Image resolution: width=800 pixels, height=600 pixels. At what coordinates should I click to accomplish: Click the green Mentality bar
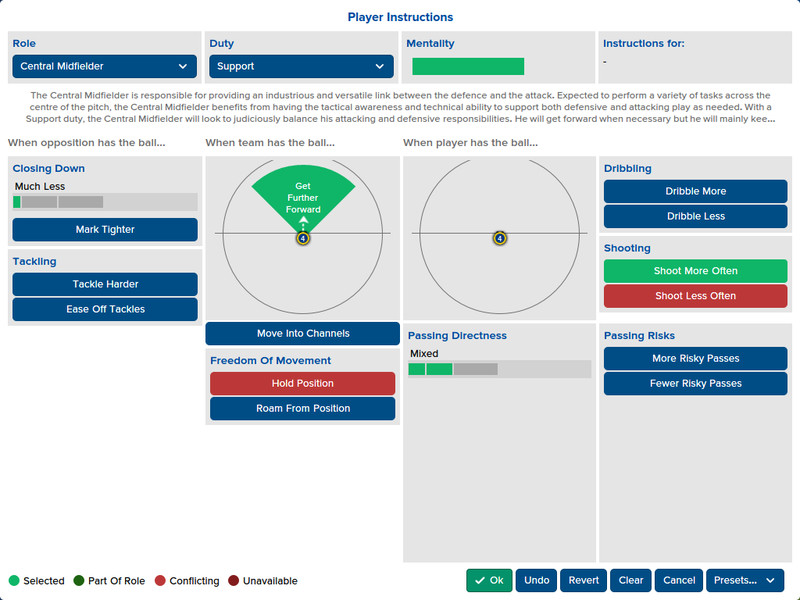coord(468,66)
